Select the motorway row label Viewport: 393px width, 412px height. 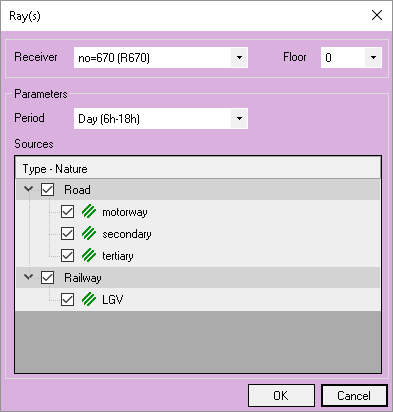pyautogui.click(x=125, y=212)
